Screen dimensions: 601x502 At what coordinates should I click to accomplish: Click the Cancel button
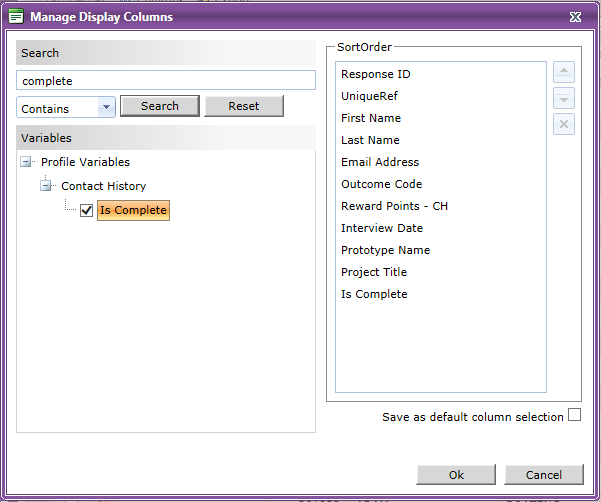tap(544, 475)
